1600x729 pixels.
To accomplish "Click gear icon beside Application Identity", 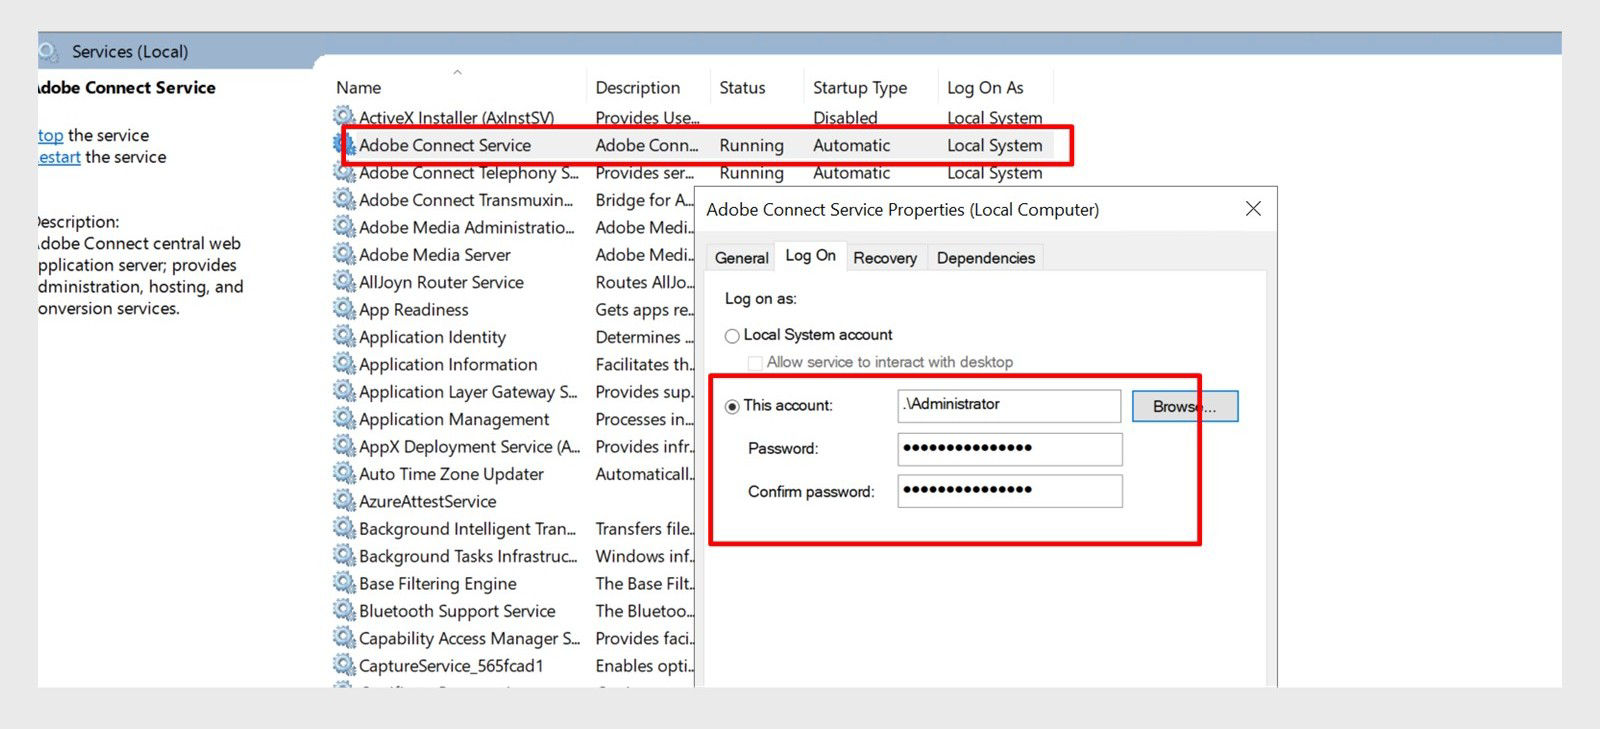I will (x=344, y=336).
